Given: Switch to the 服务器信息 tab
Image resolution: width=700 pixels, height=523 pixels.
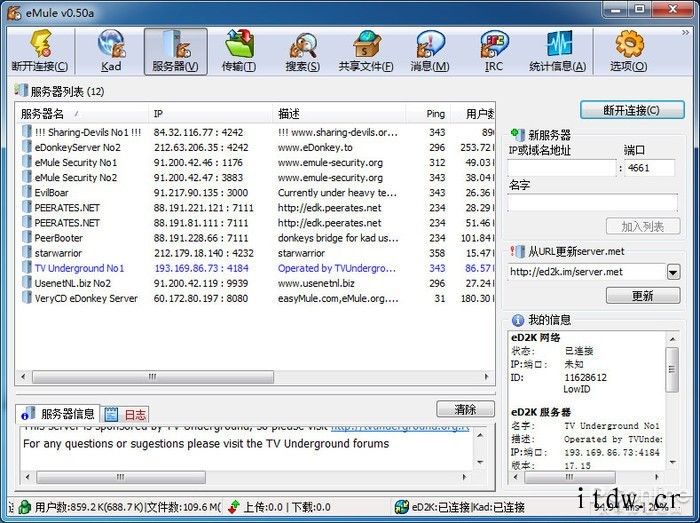Looking at the screenshot, I should (x=58, y=414).
